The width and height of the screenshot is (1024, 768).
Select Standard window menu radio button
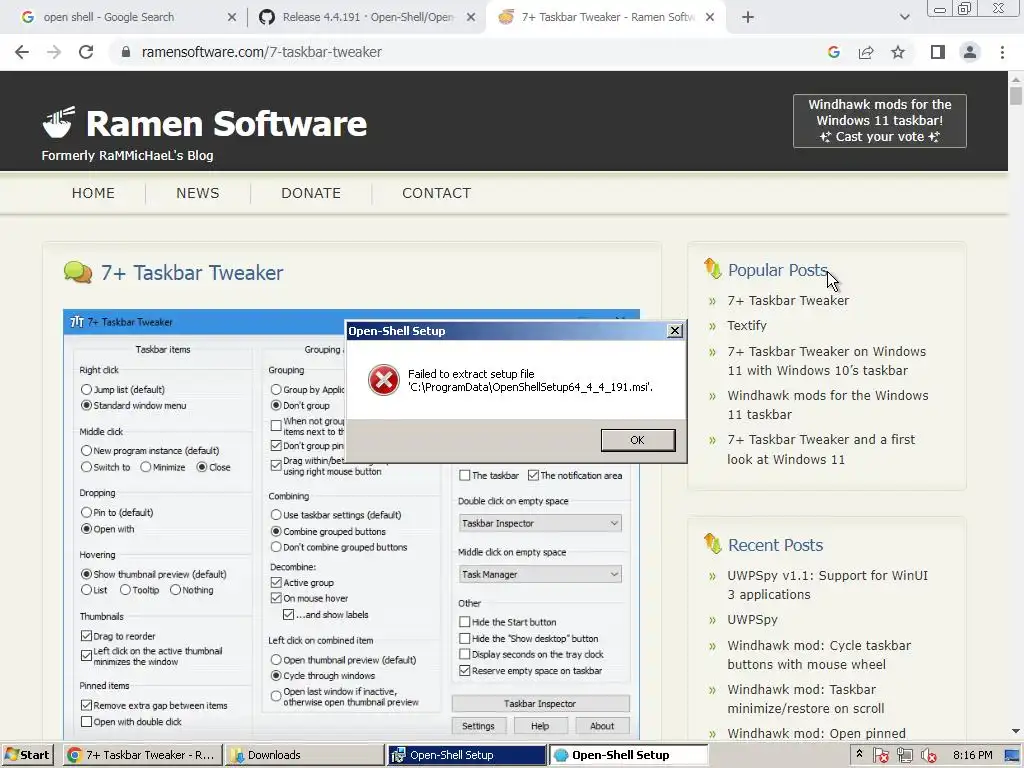pos(86,406)
